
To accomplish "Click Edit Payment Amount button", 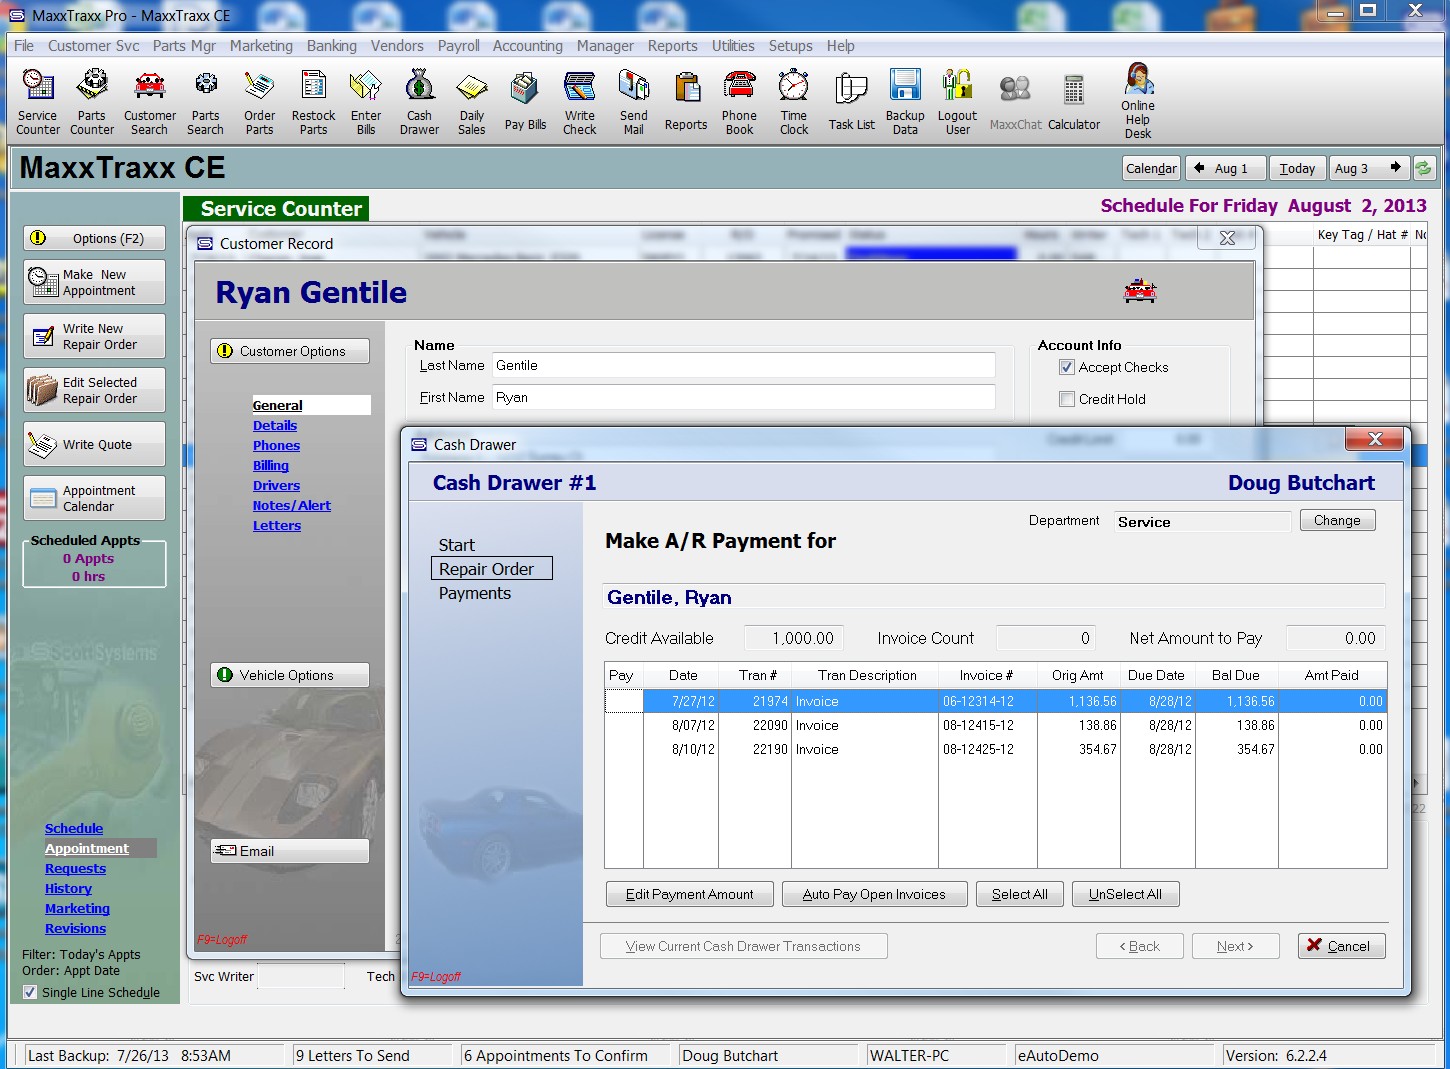I will 689,894.
